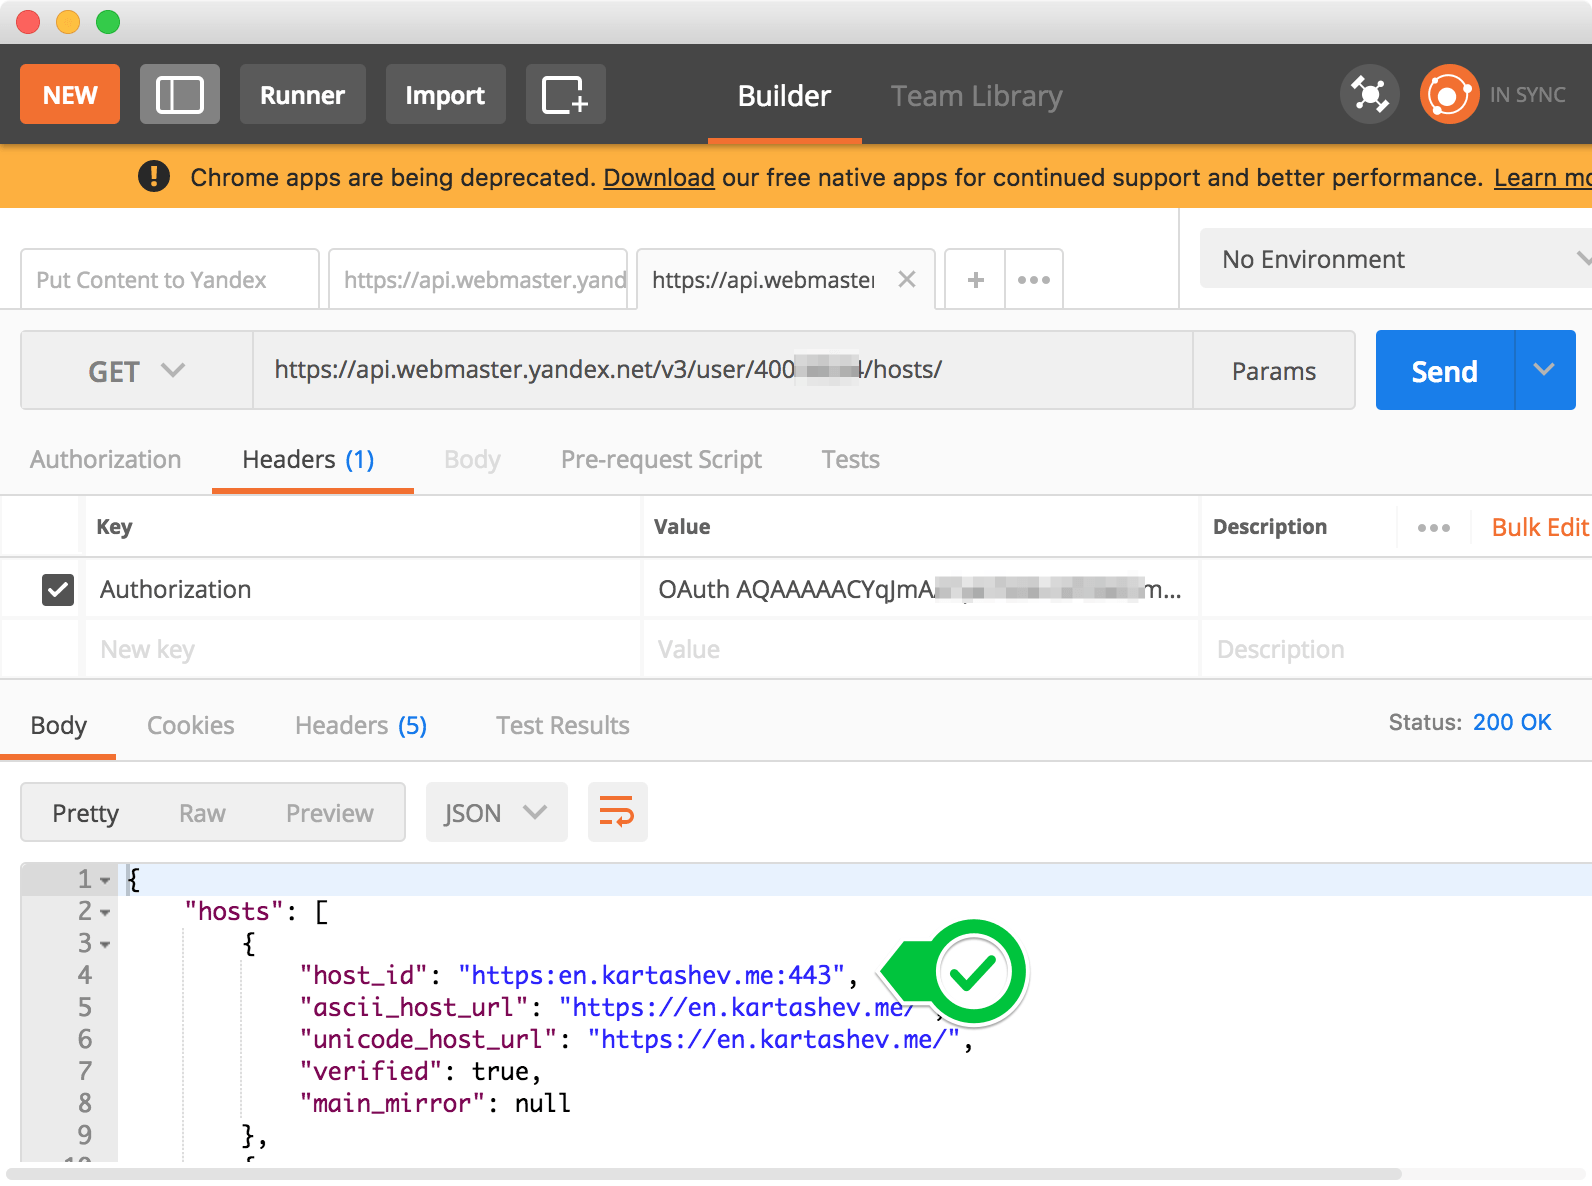Click the Import button

point(445,95)
